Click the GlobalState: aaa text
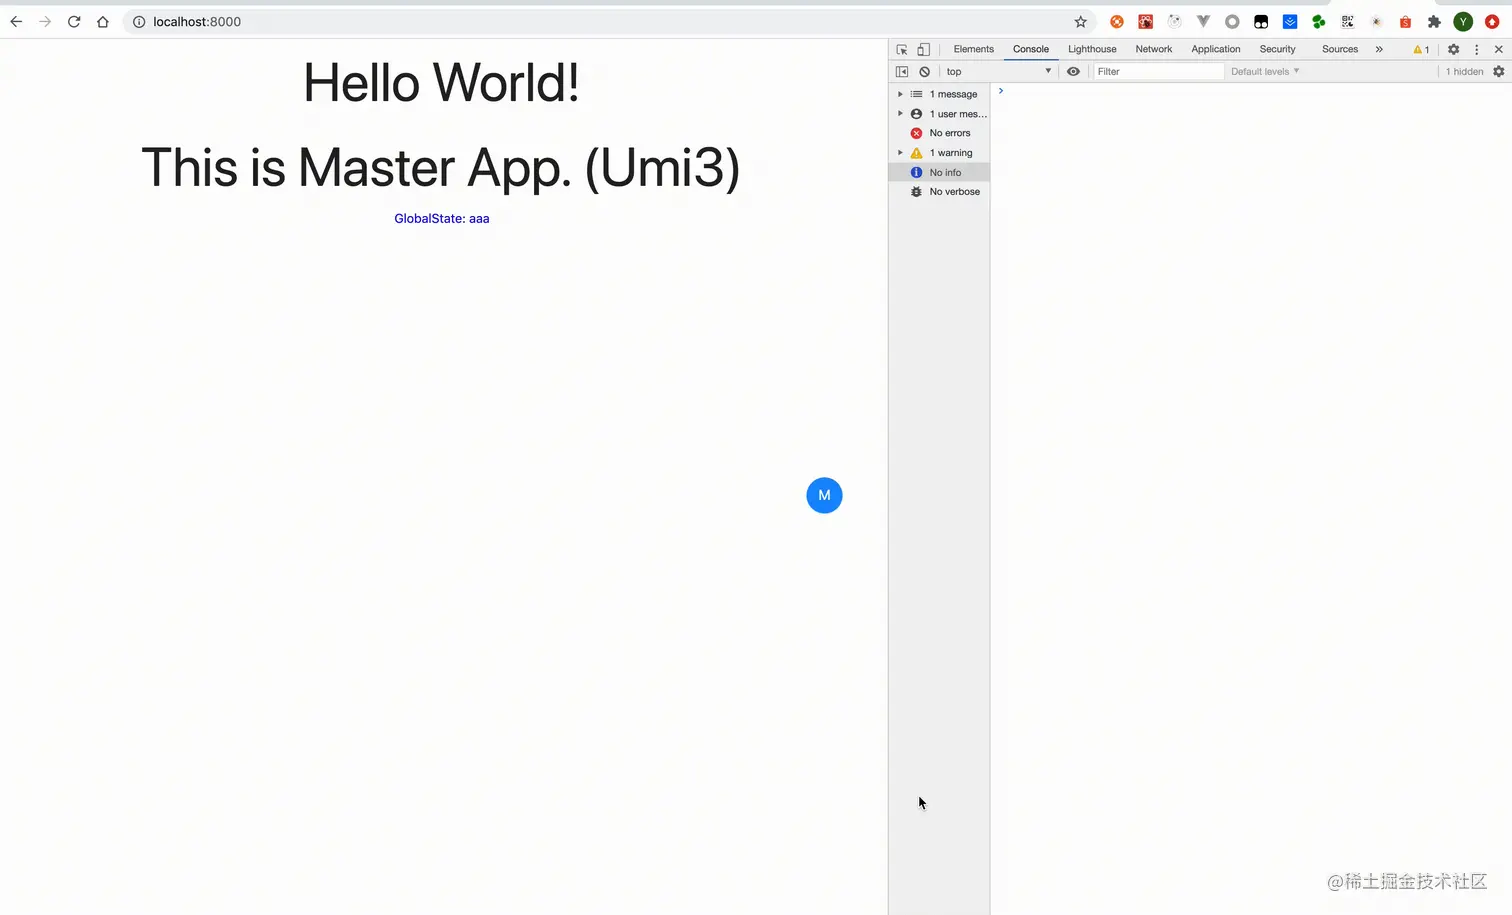The height and width of the screenshot is (915, 1512). click(x=442, y=219)
